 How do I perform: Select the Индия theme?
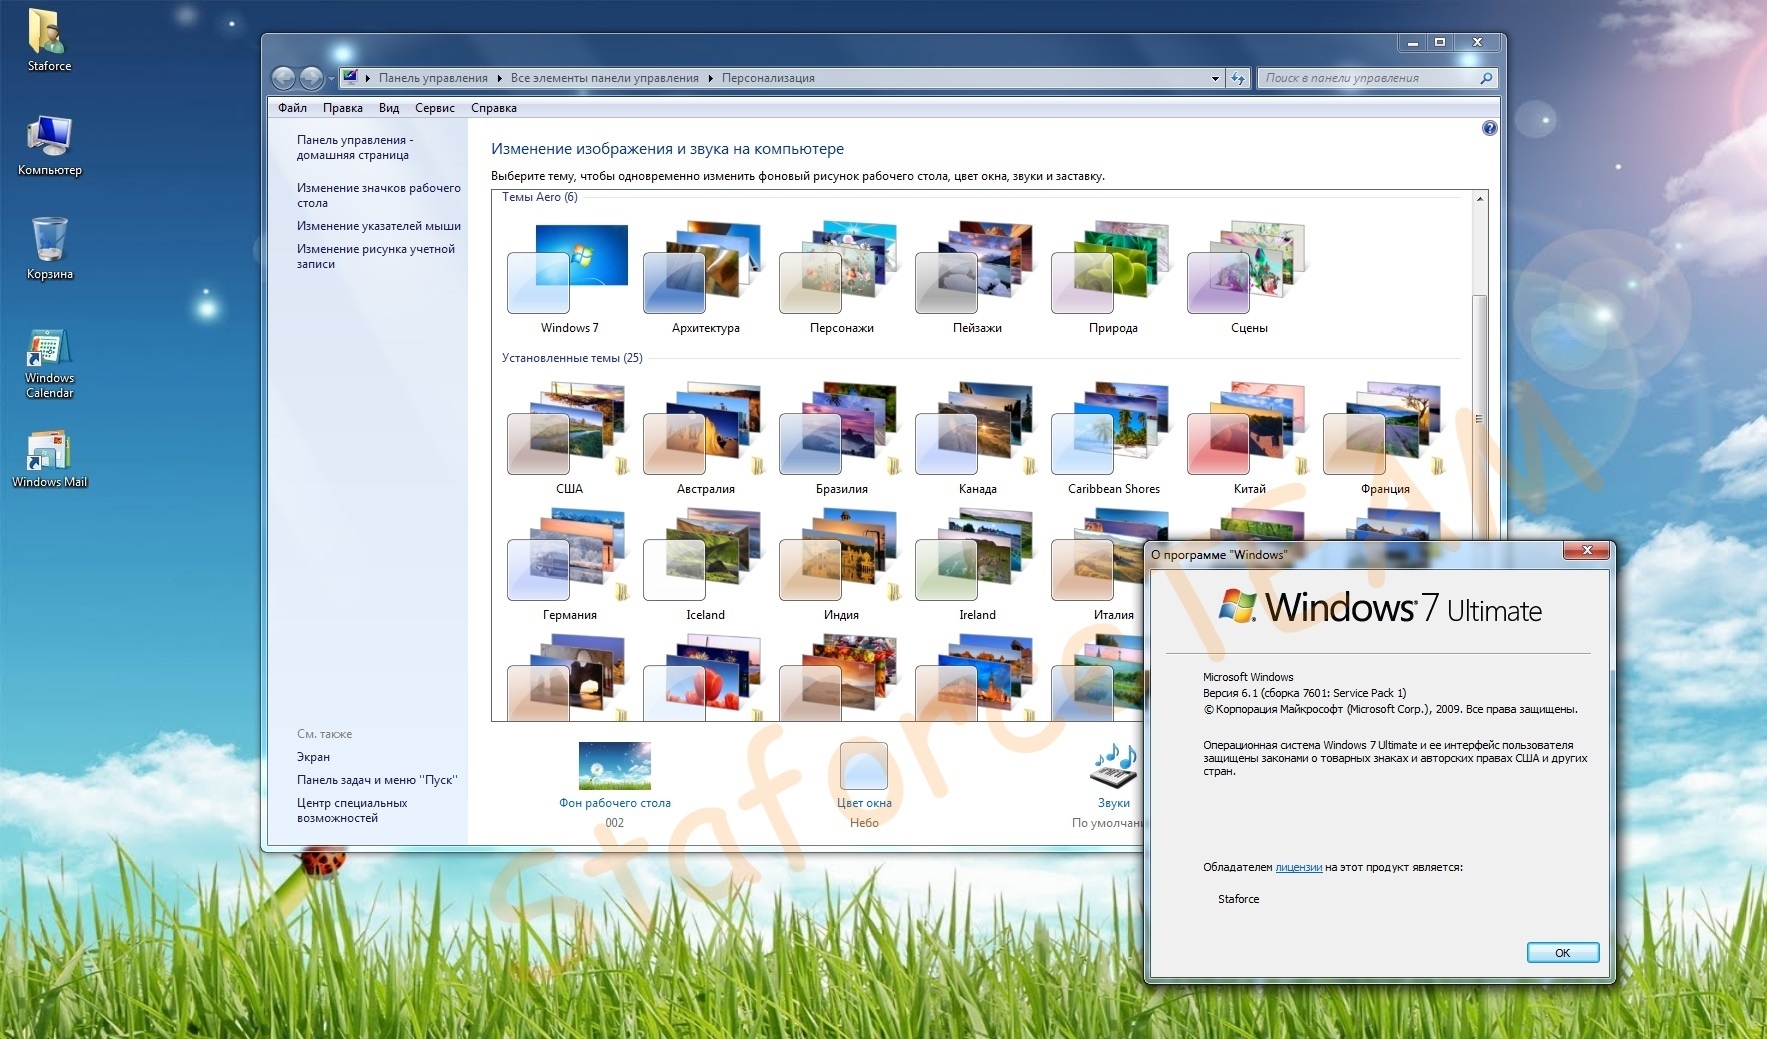coord(841,565)
